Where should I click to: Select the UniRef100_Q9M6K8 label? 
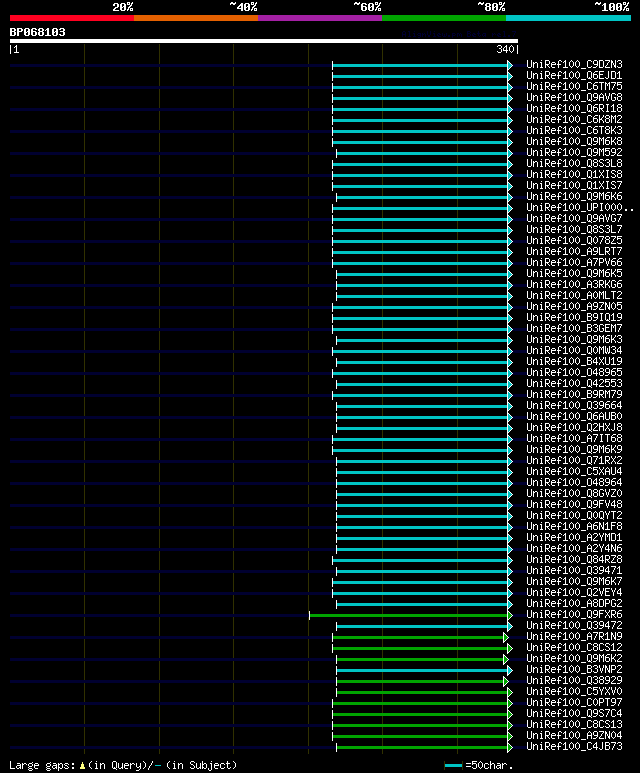[x=574, y=141]
